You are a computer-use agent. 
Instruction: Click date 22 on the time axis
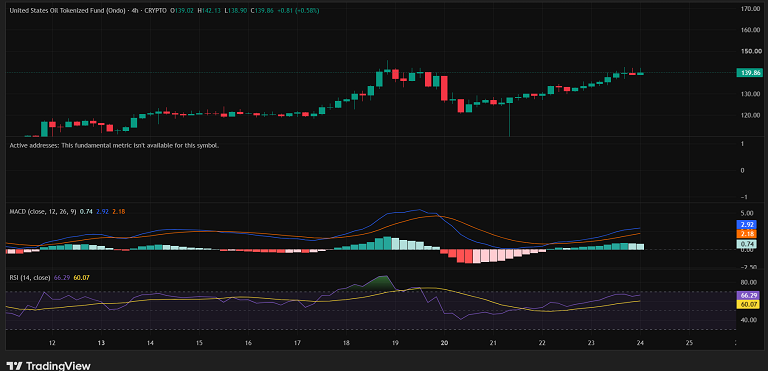542,343
